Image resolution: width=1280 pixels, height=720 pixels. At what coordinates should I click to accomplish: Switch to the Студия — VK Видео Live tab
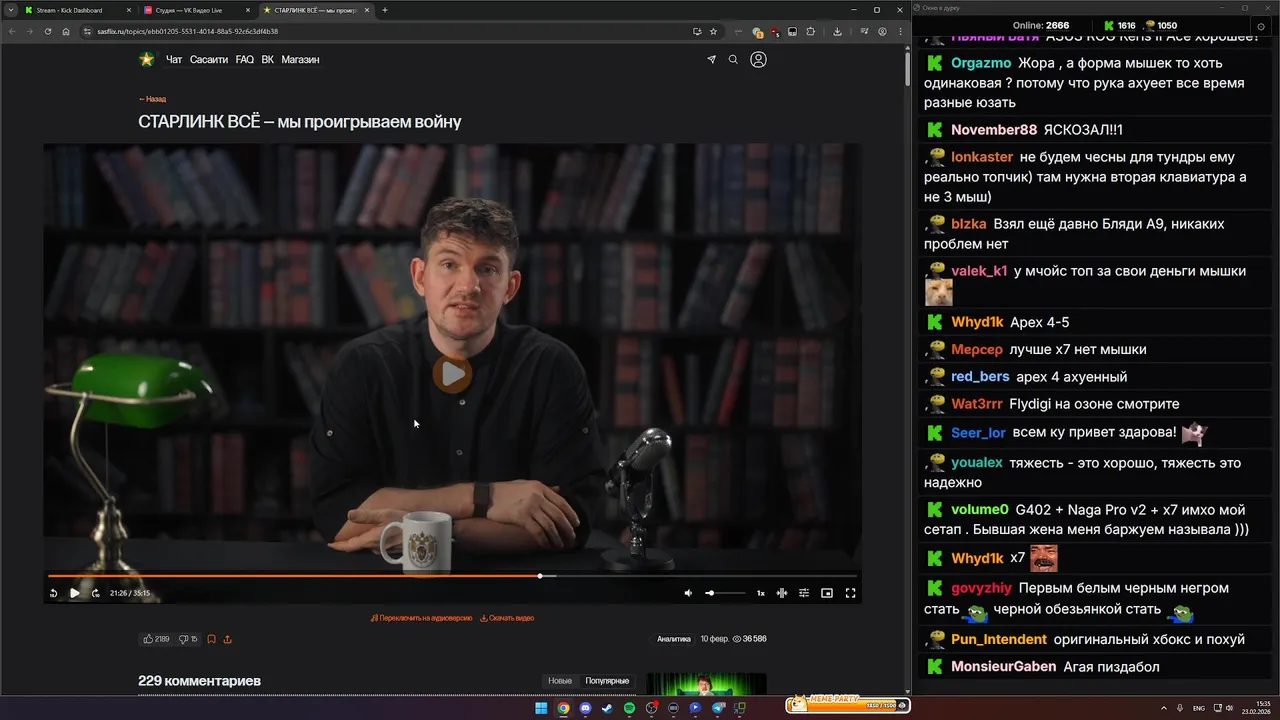[x=196, y=10]
